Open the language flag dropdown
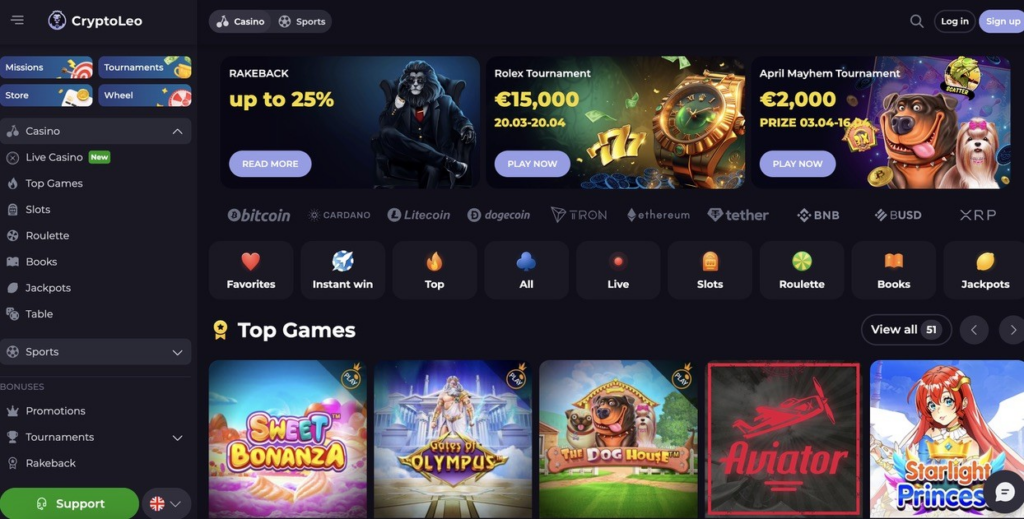The width and height of the screenshot is (1024, 519). click(x=166, y=503)
